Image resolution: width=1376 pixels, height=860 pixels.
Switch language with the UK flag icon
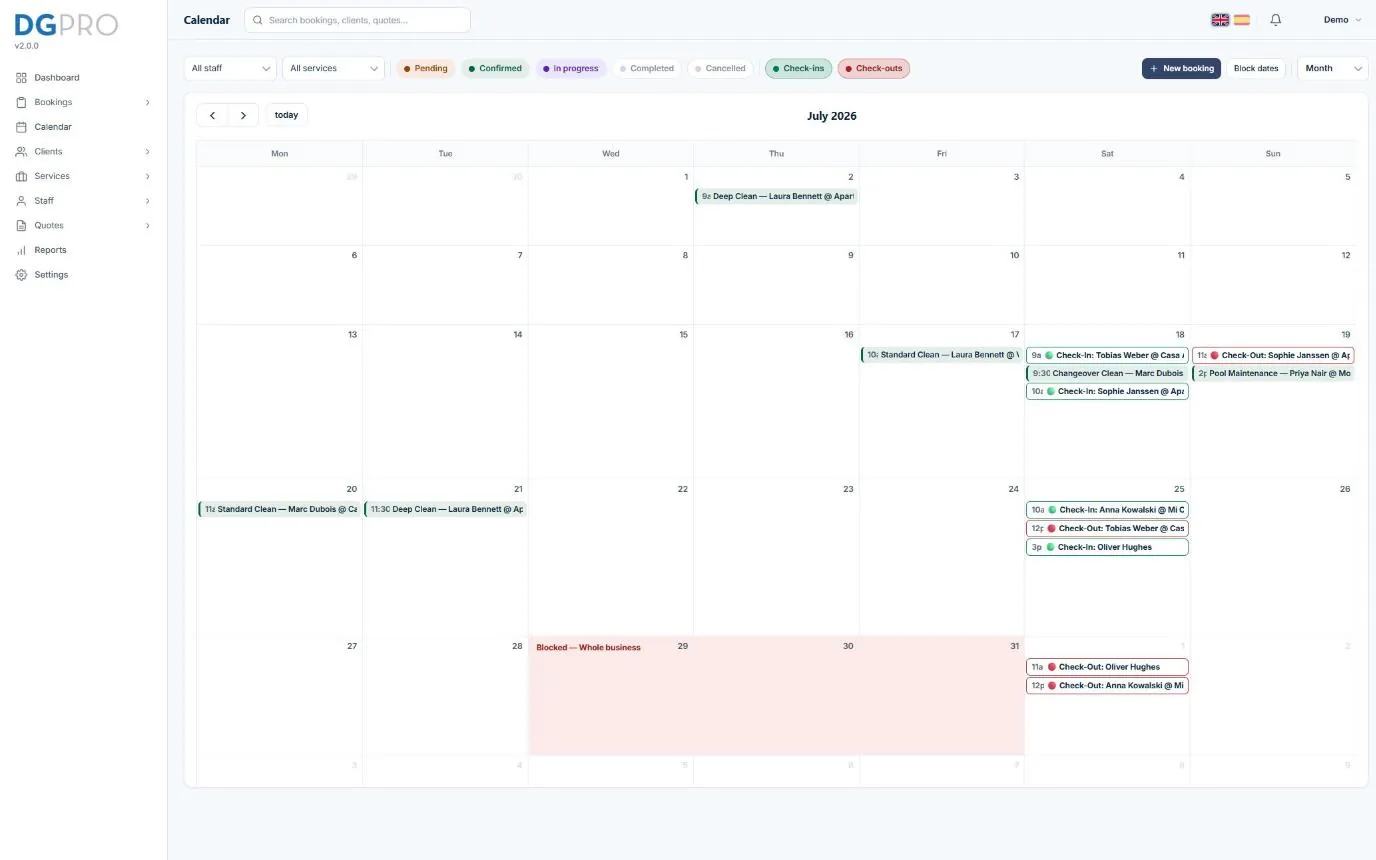point(1220,20)
